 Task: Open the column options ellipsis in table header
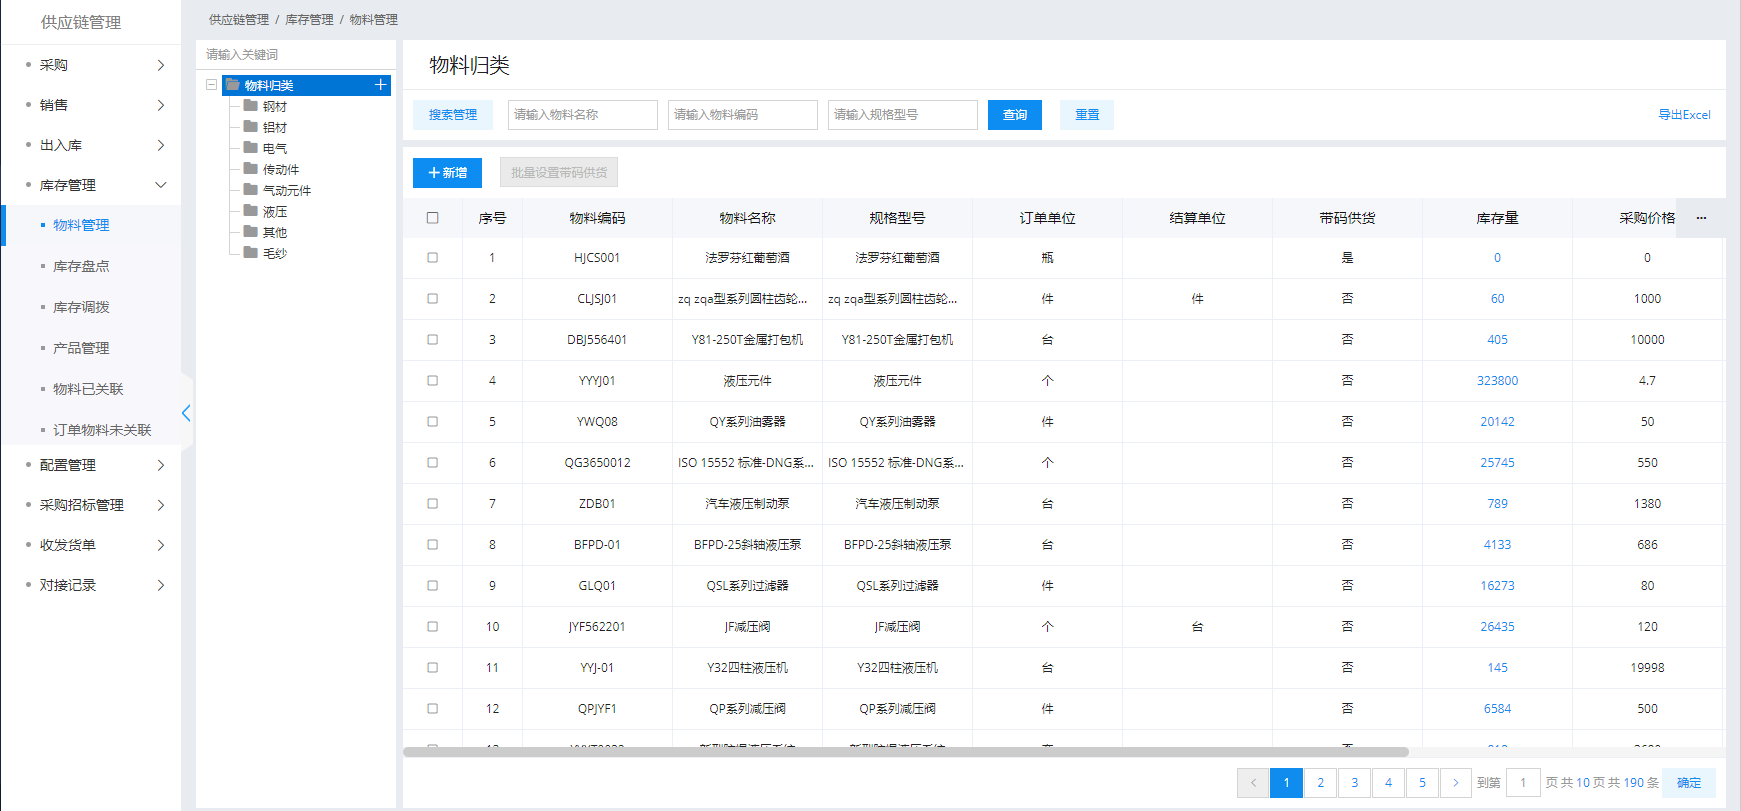(1701, 218)
